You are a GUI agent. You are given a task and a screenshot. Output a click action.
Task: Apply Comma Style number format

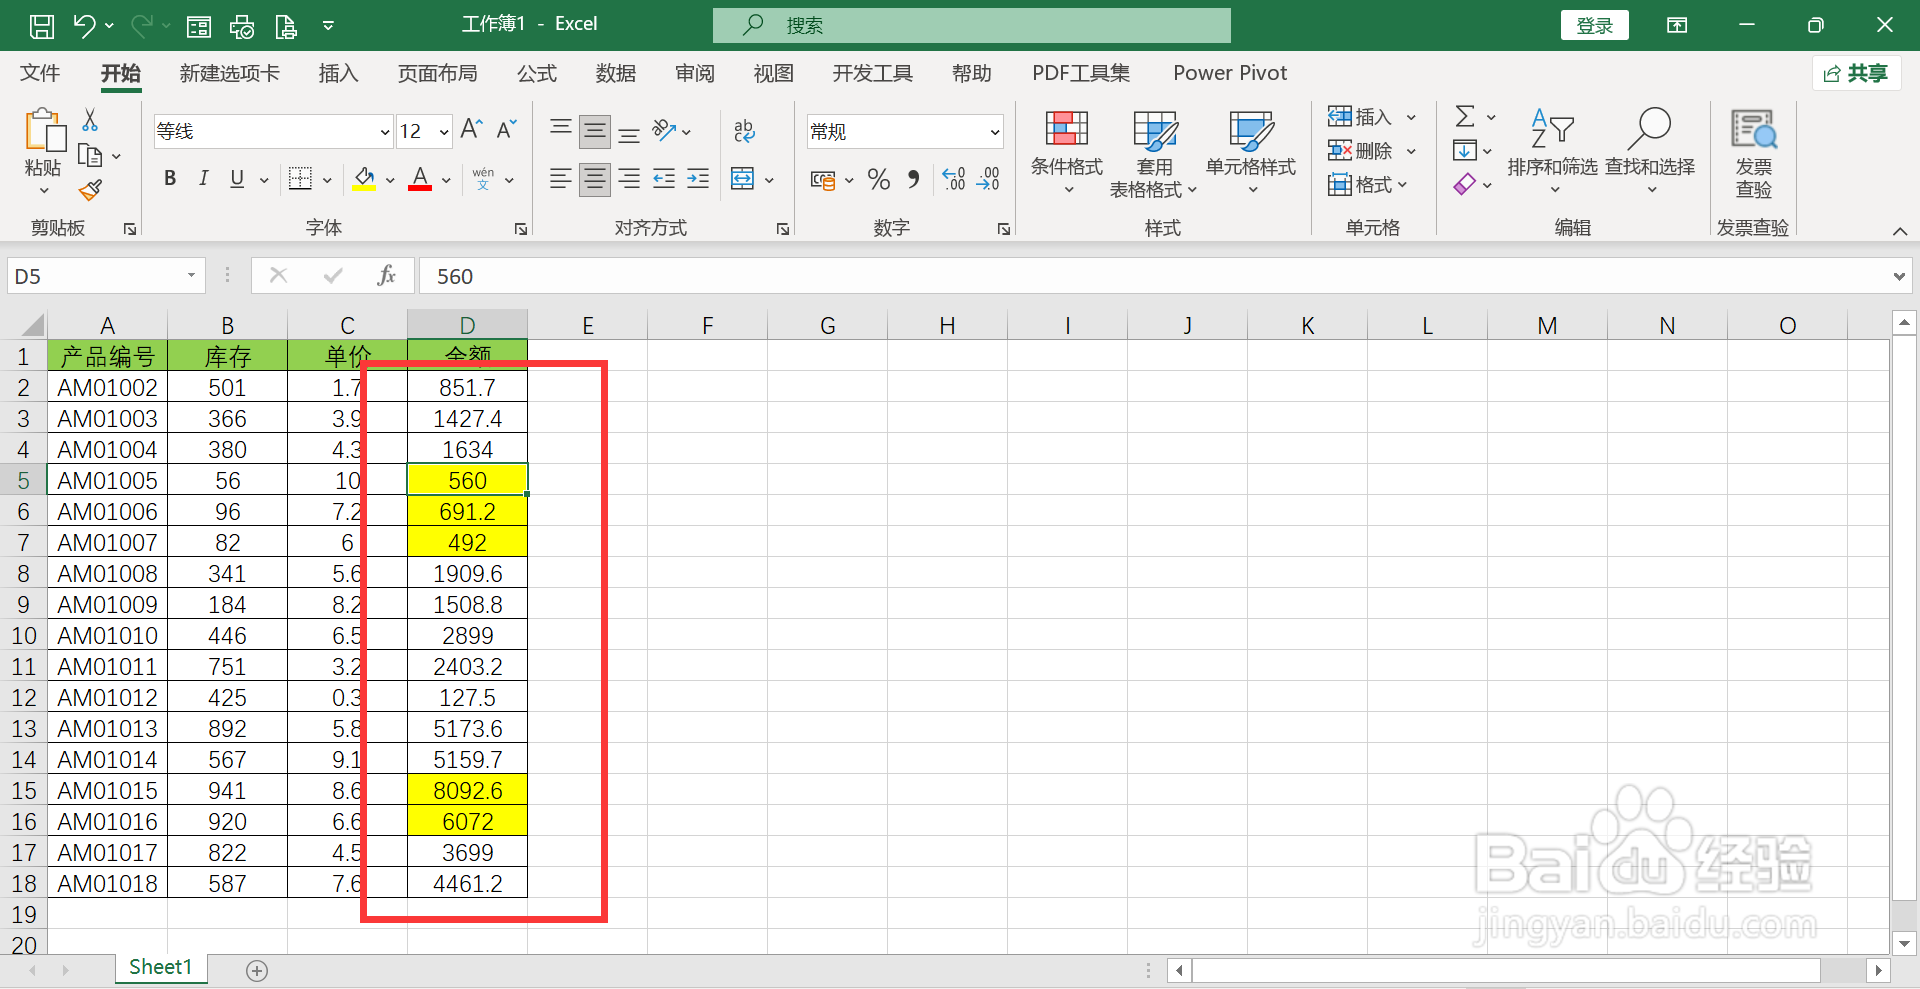[913, 179]
